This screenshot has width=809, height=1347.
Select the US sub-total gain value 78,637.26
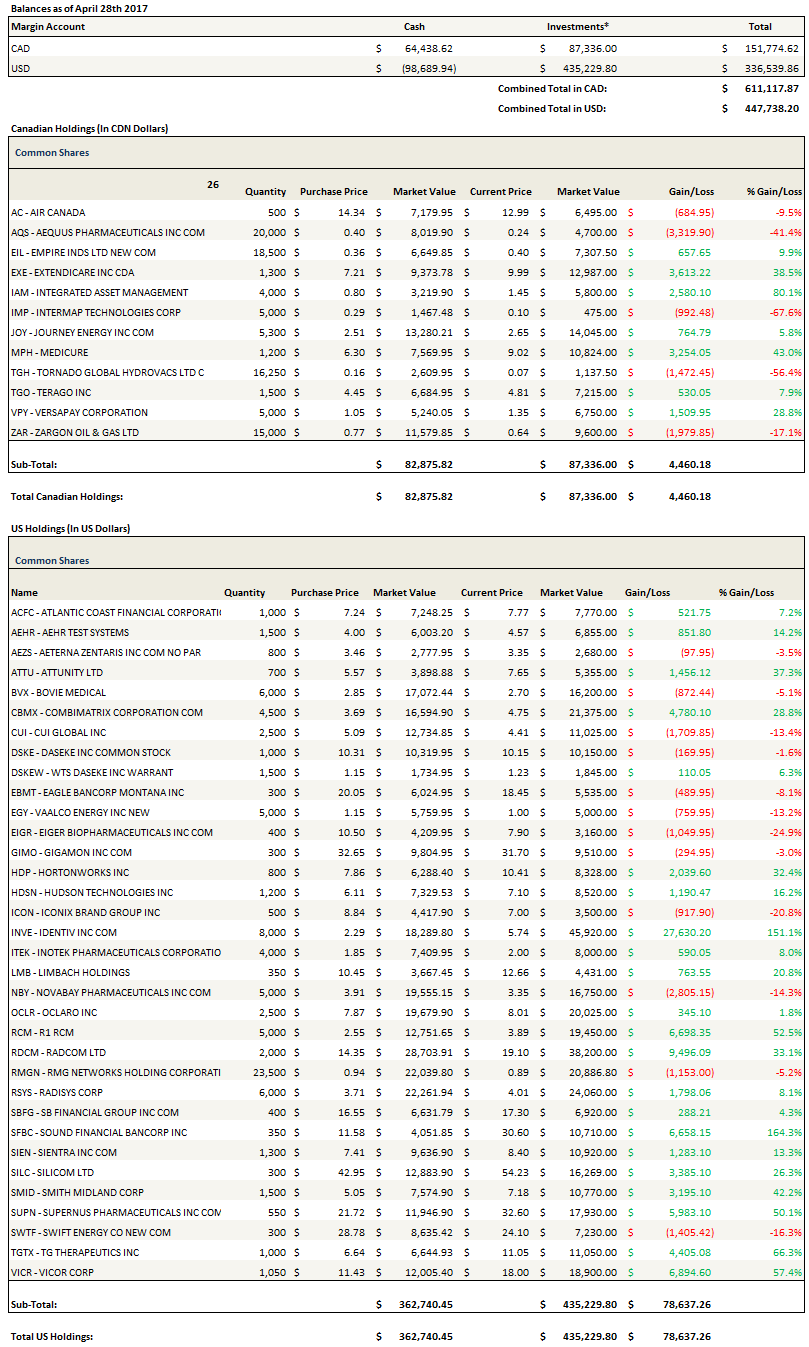[684, 1304]
